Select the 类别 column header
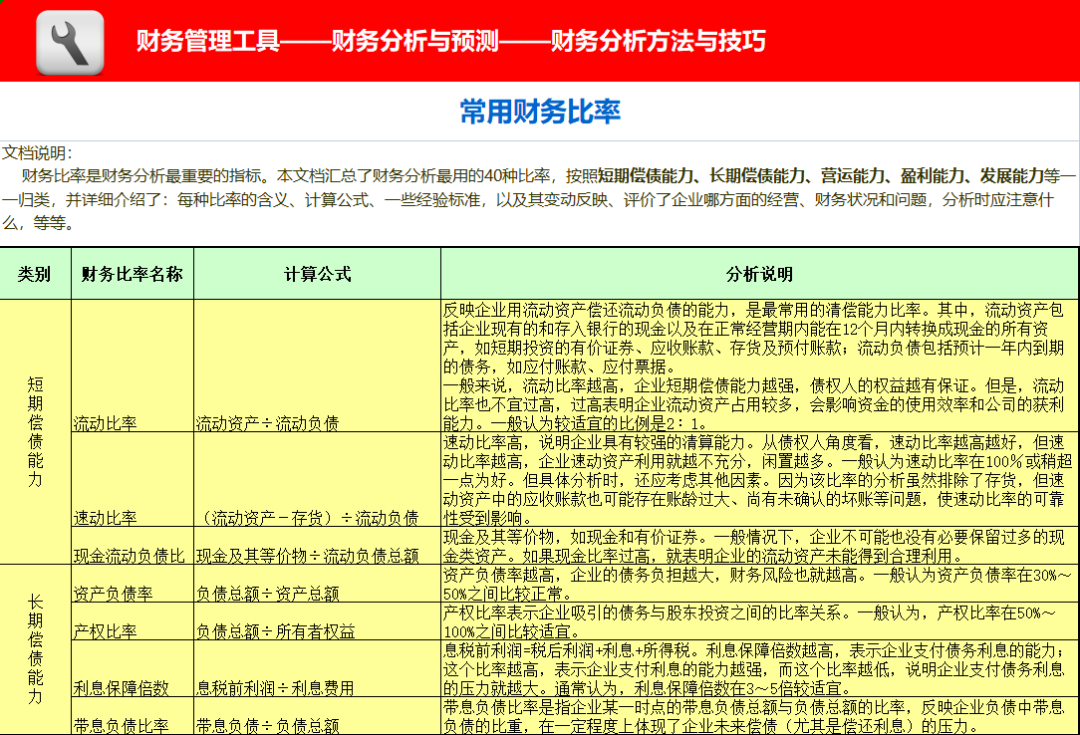 pyautogui.click(x=36, y=273)
